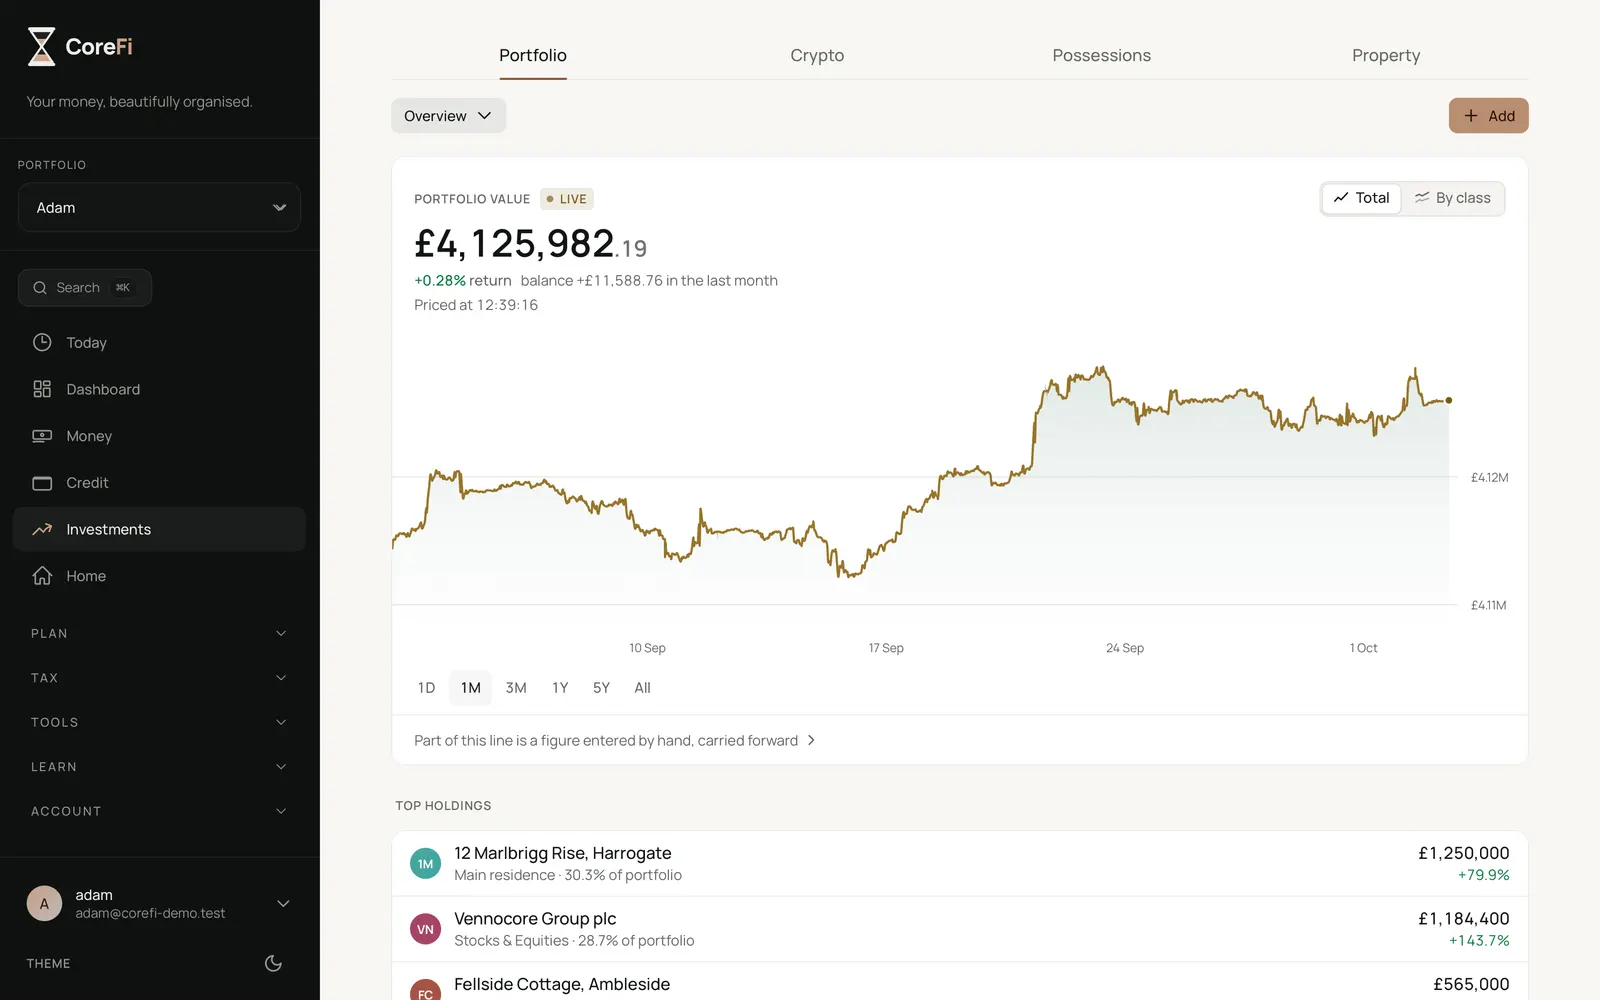Toggle dark theme moon icon
This screenshot has height=1000, width=1600.
[273, 963]
